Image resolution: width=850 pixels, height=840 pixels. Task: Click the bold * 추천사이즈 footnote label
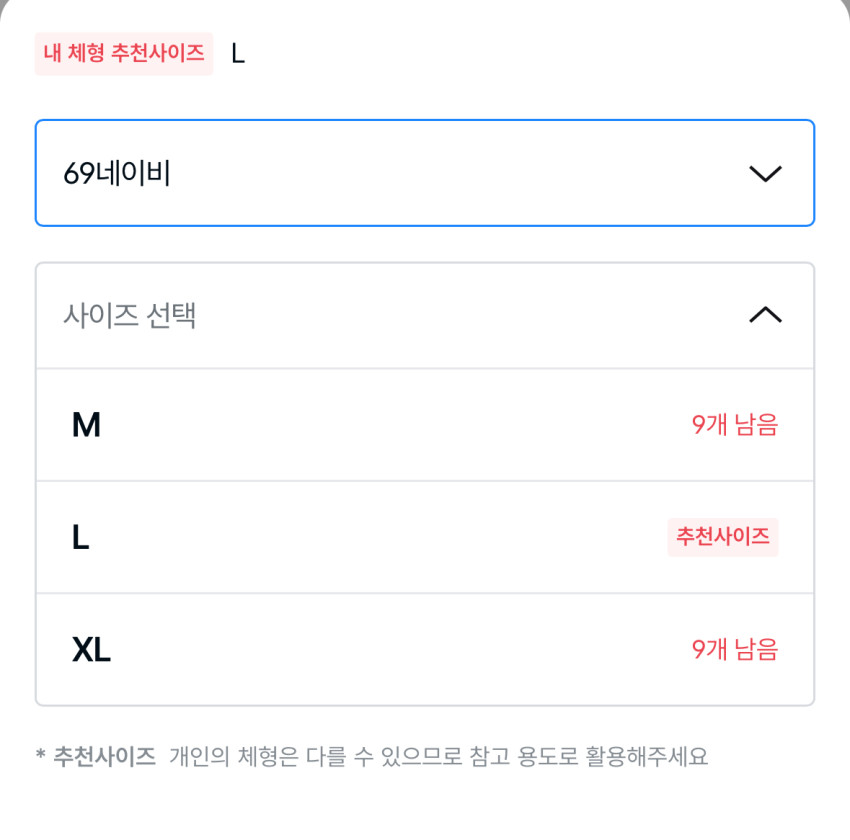tap(104, 756)
